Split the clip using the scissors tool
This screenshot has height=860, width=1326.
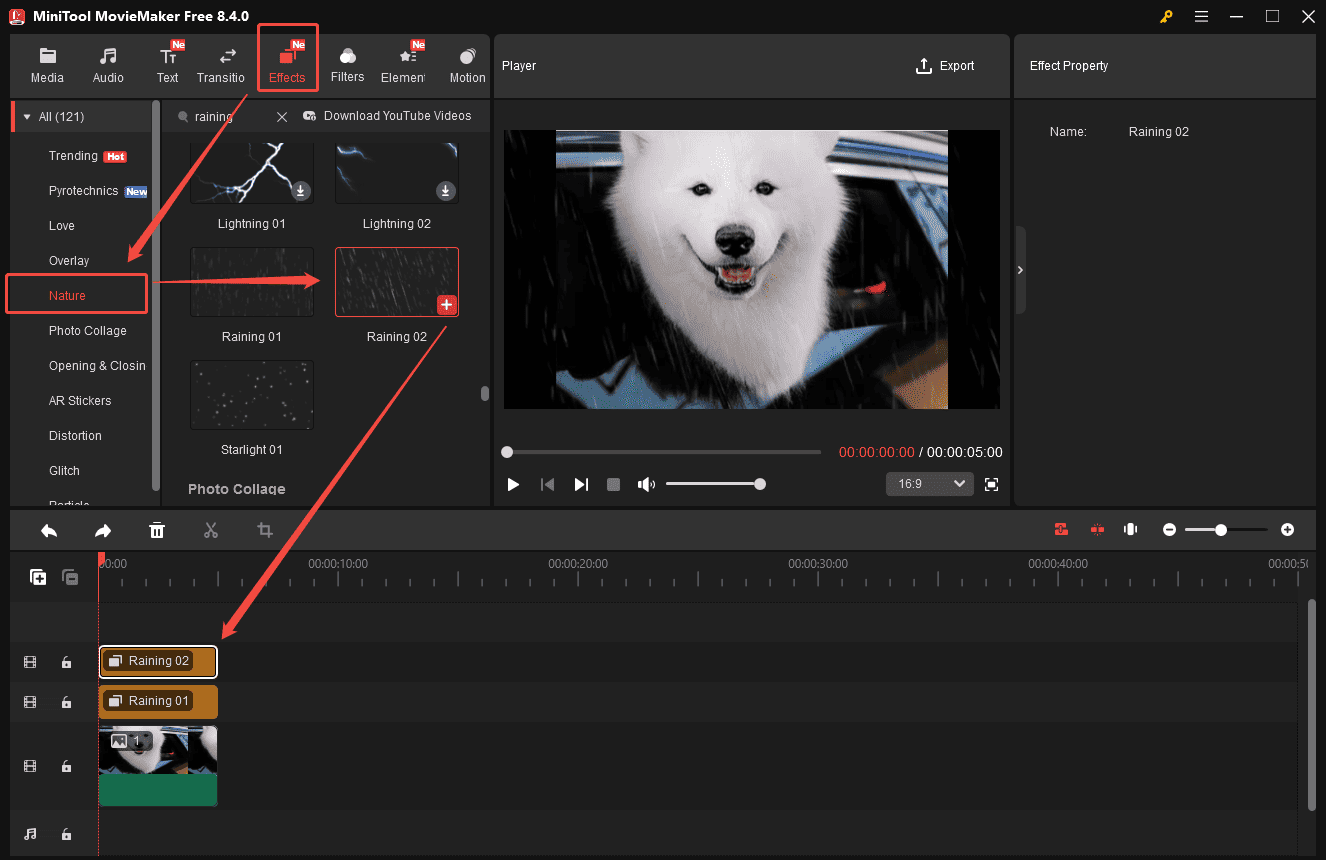pyautogui.click(x=211, y=530)
